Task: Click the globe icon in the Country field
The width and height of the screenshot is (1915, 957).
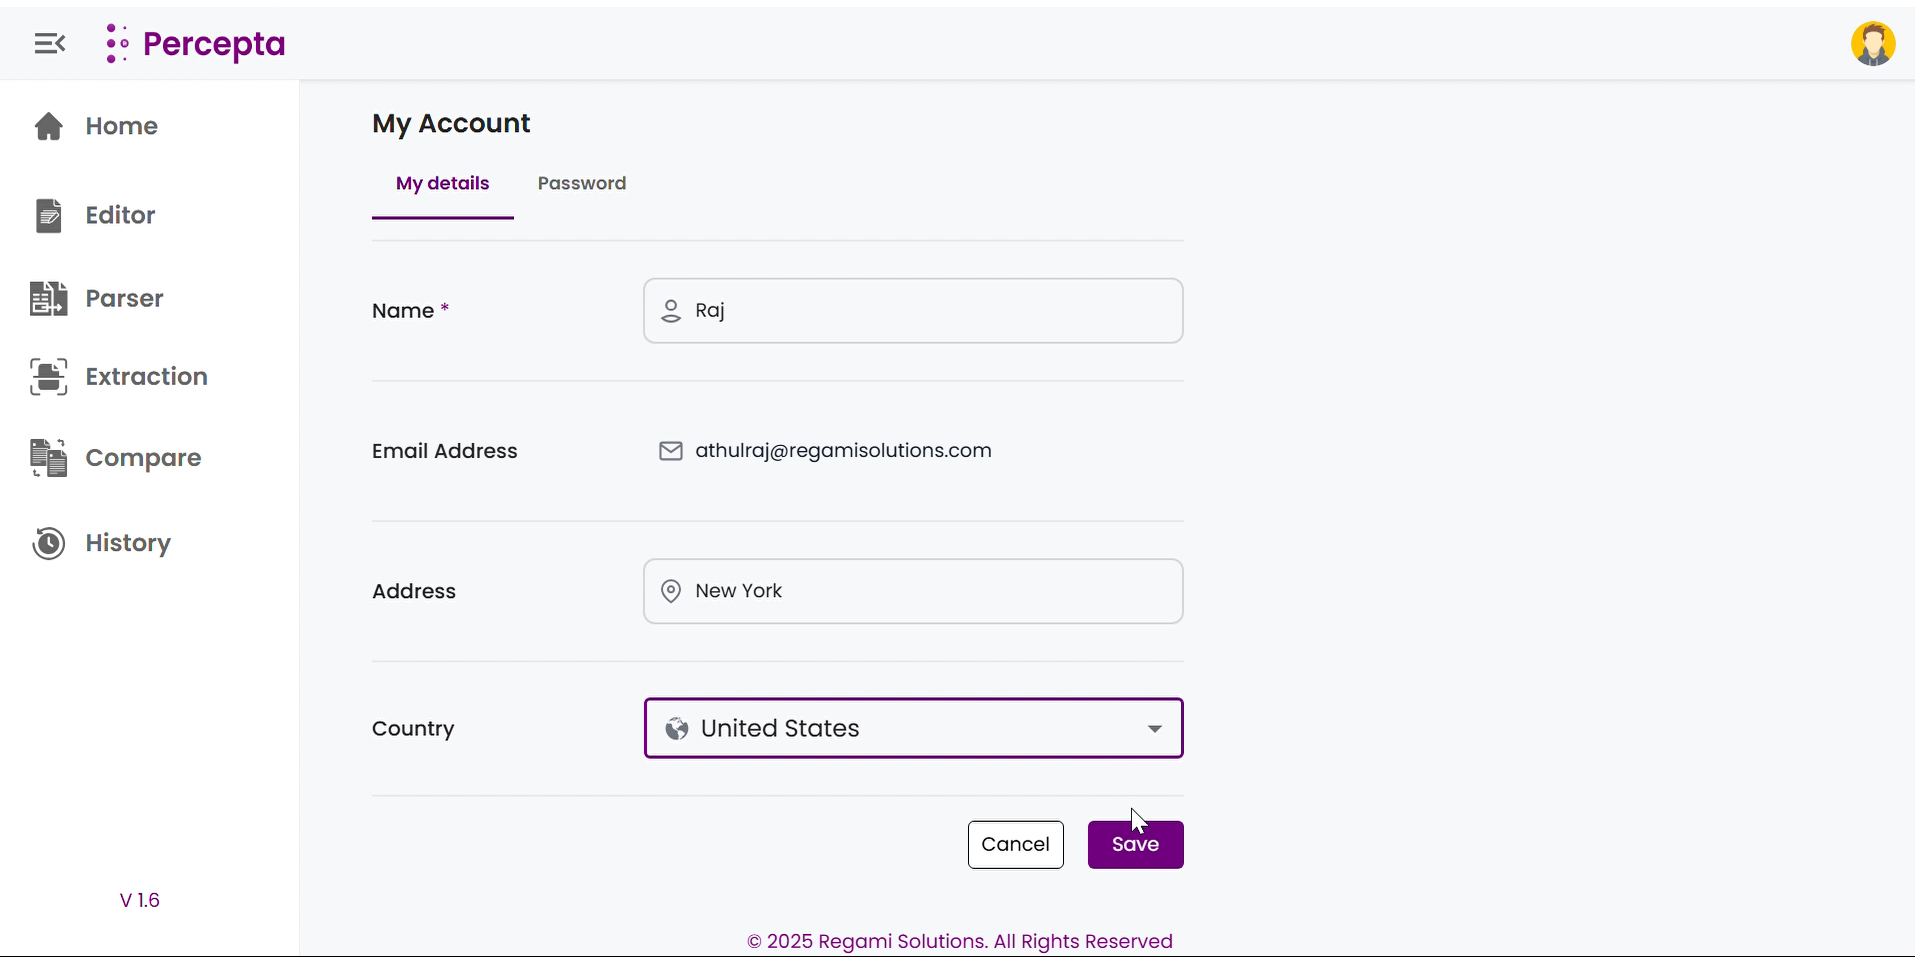Action: 677,729
